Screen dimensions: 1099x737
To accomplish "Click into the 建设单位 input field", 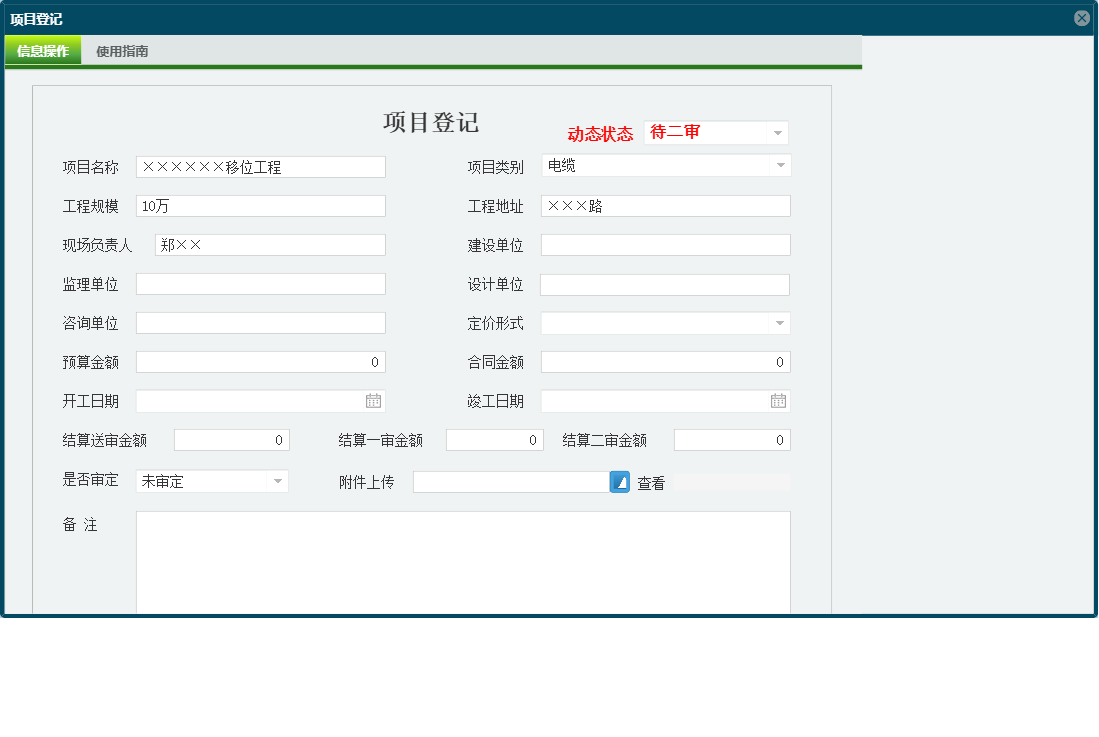I will pyautogui.click(x=665, y=244).
